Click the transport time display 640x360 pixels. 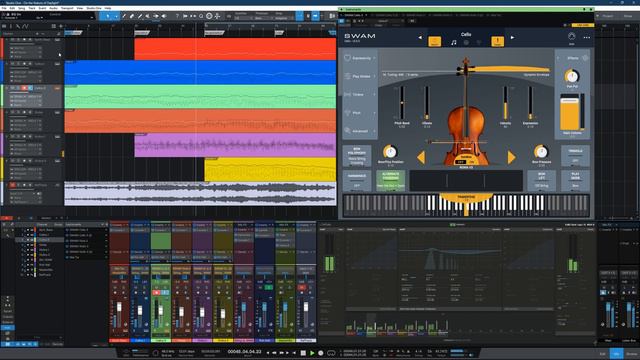(244, 352)
